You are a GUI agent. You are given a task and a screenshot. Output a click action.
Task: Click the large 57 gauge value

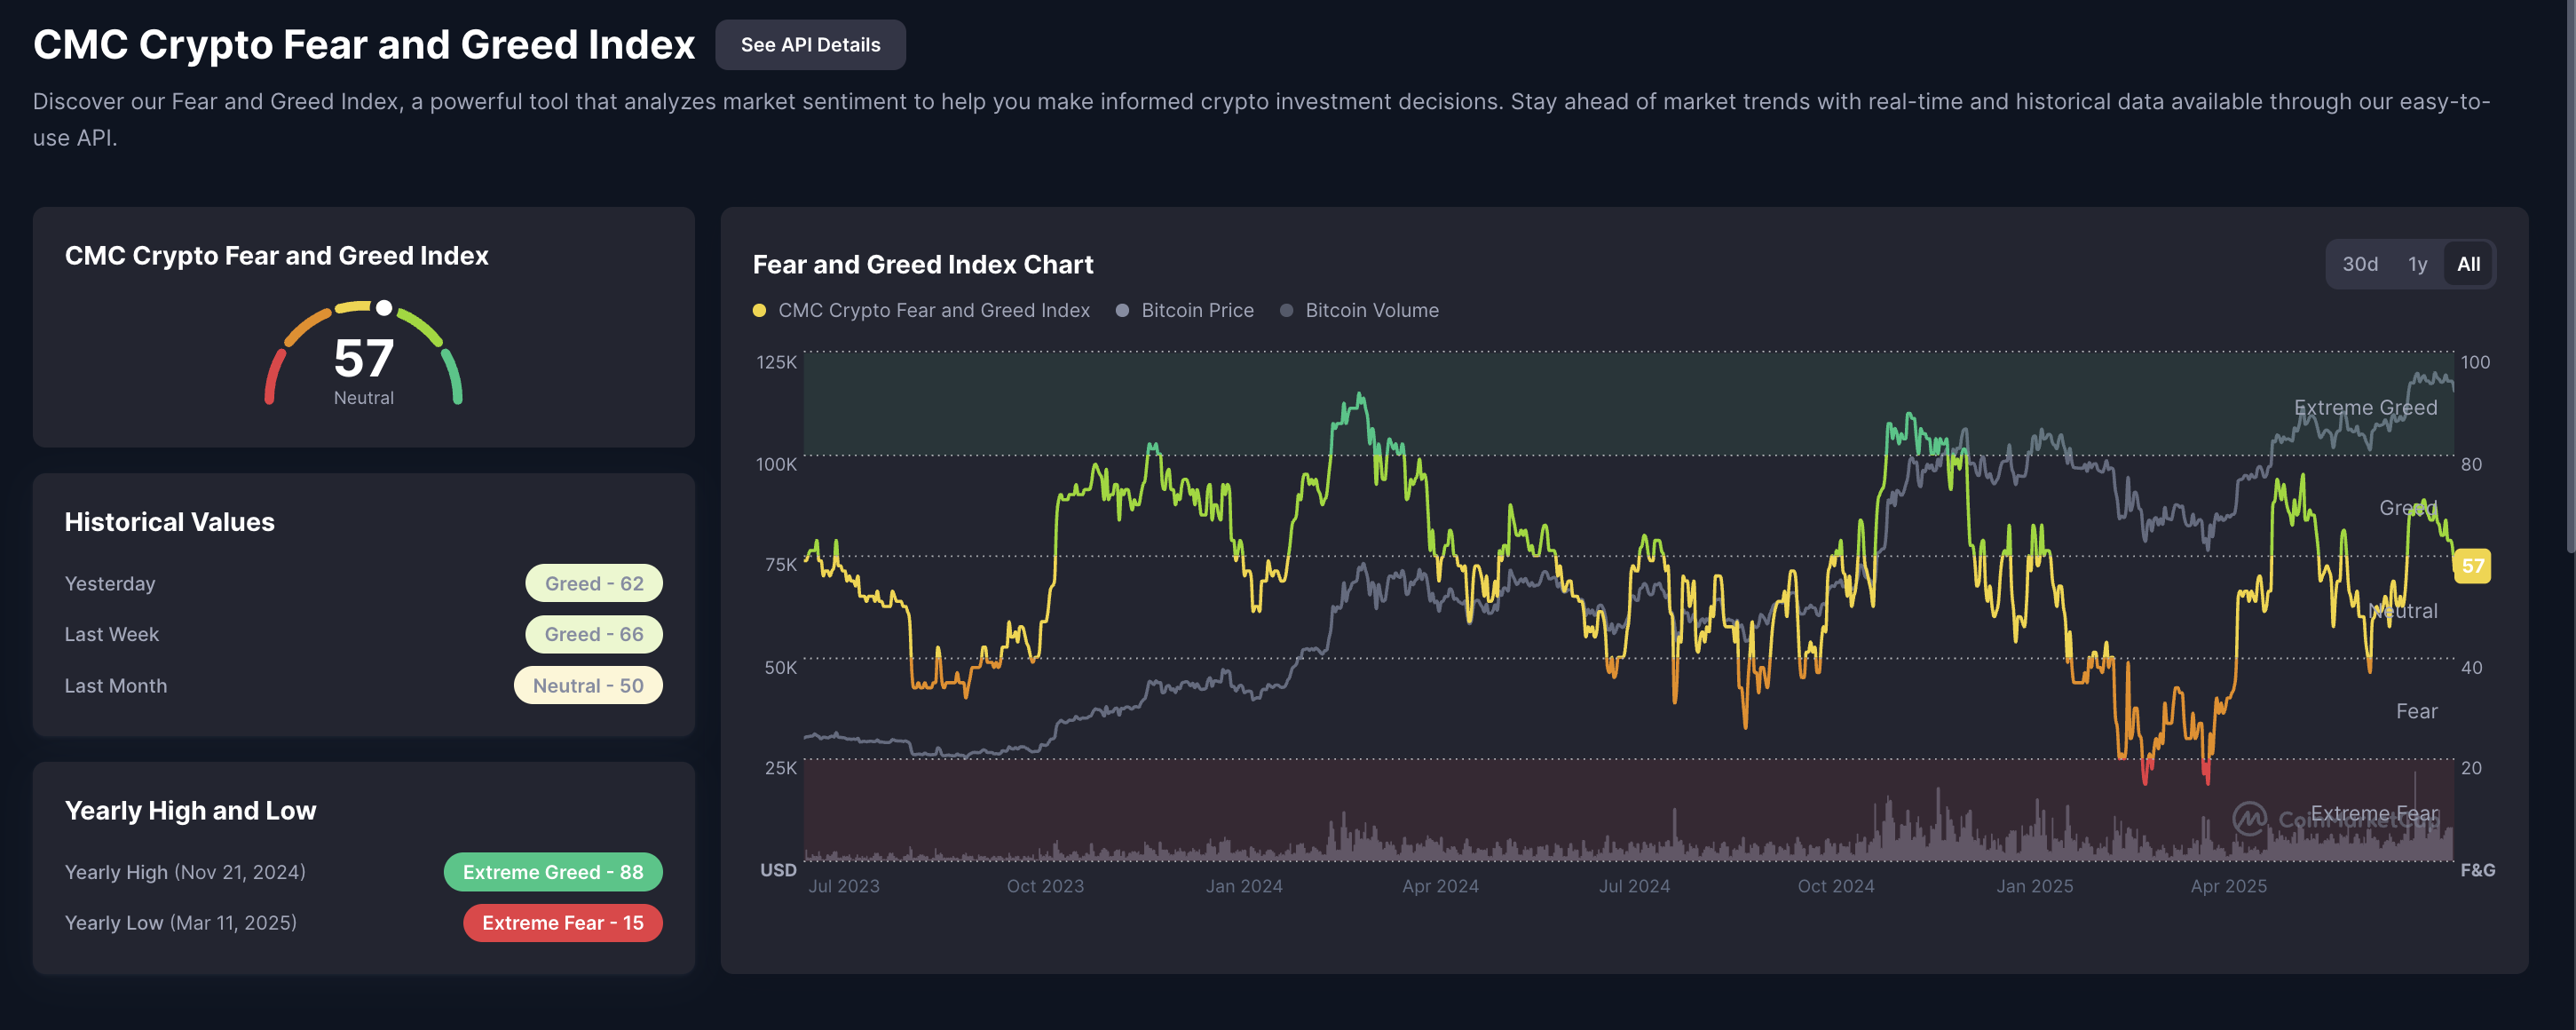(x=363, y=358)
